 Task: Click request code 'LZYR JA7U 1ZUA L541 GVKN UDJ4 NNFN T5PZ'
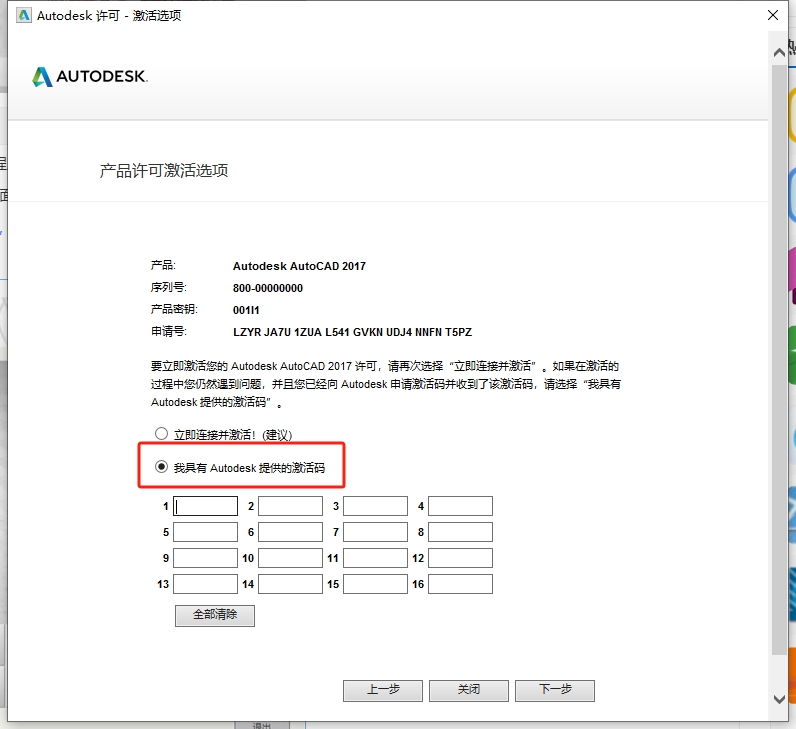click(352, 332)
